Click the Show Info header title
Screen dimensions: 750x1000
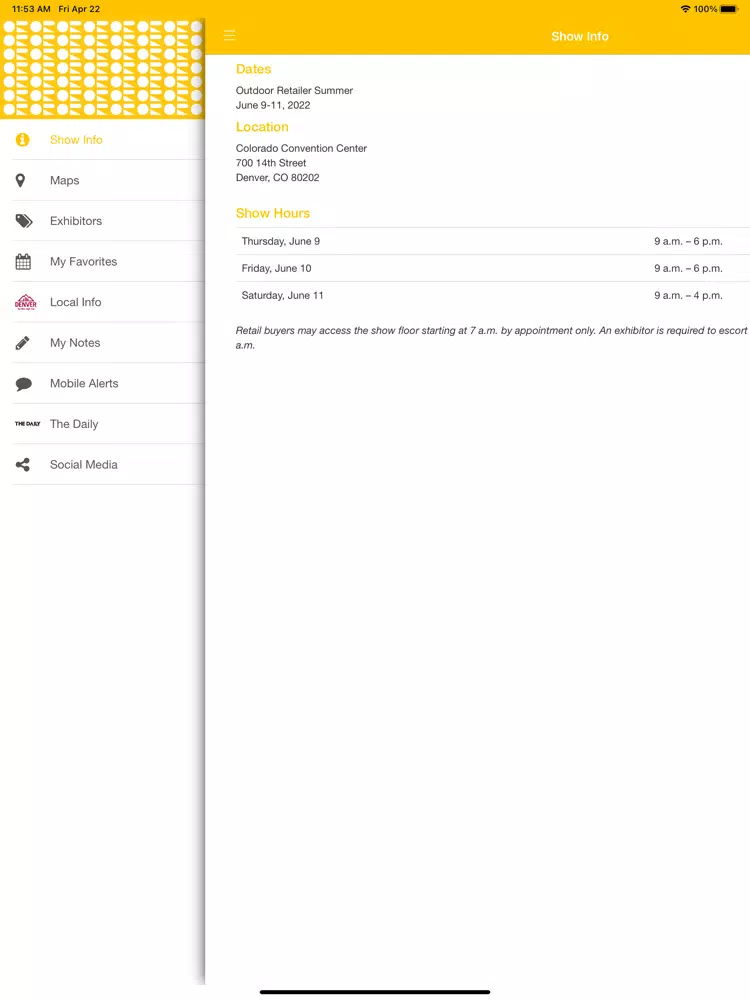tap(580, 36)
